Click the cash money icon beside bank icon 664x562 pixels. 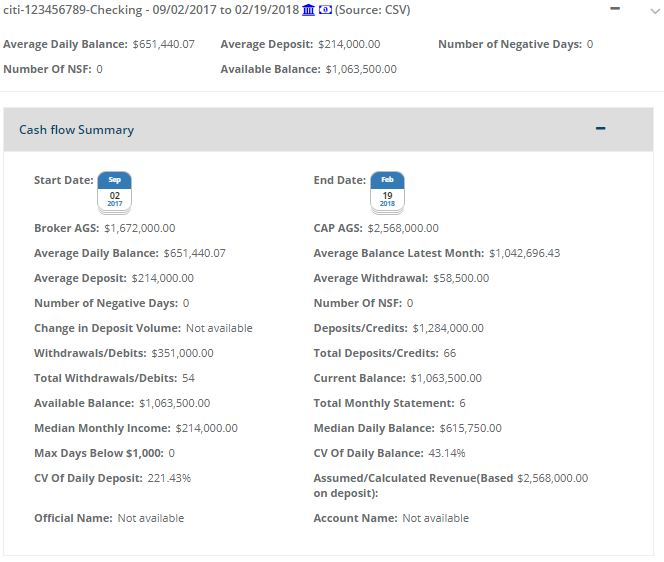point(325,10)
